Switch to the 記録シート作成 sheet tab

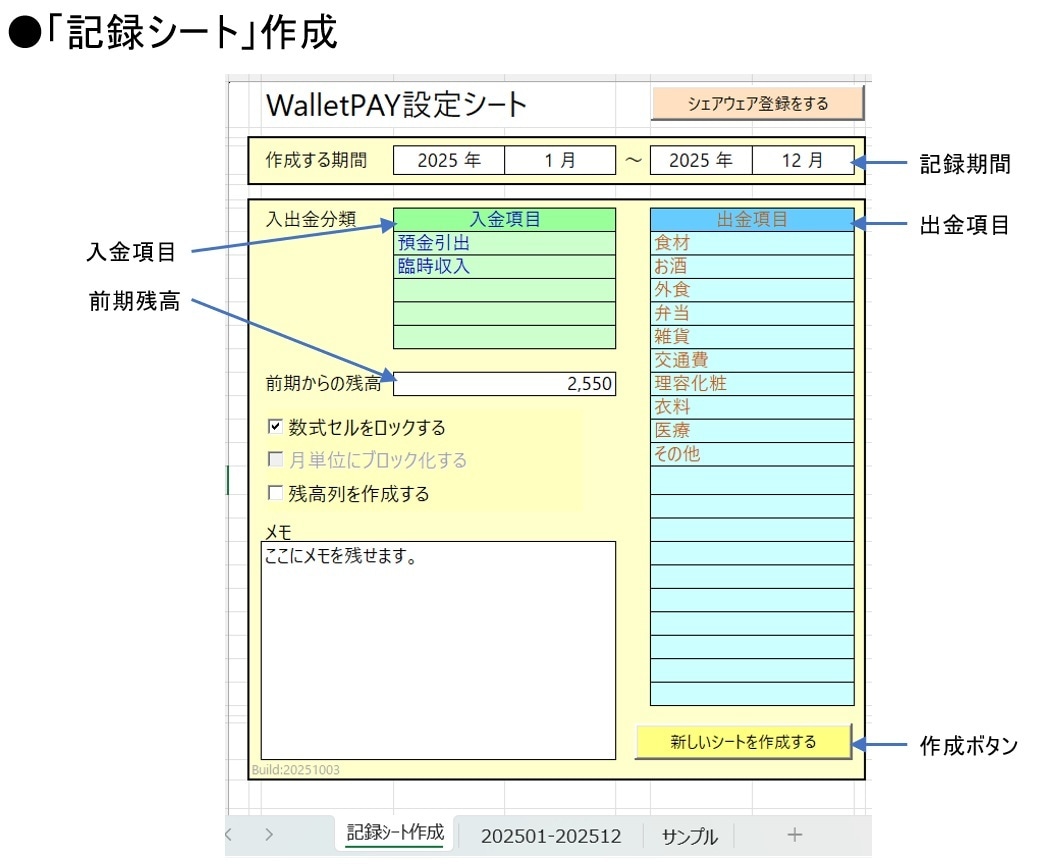point(395,833)
